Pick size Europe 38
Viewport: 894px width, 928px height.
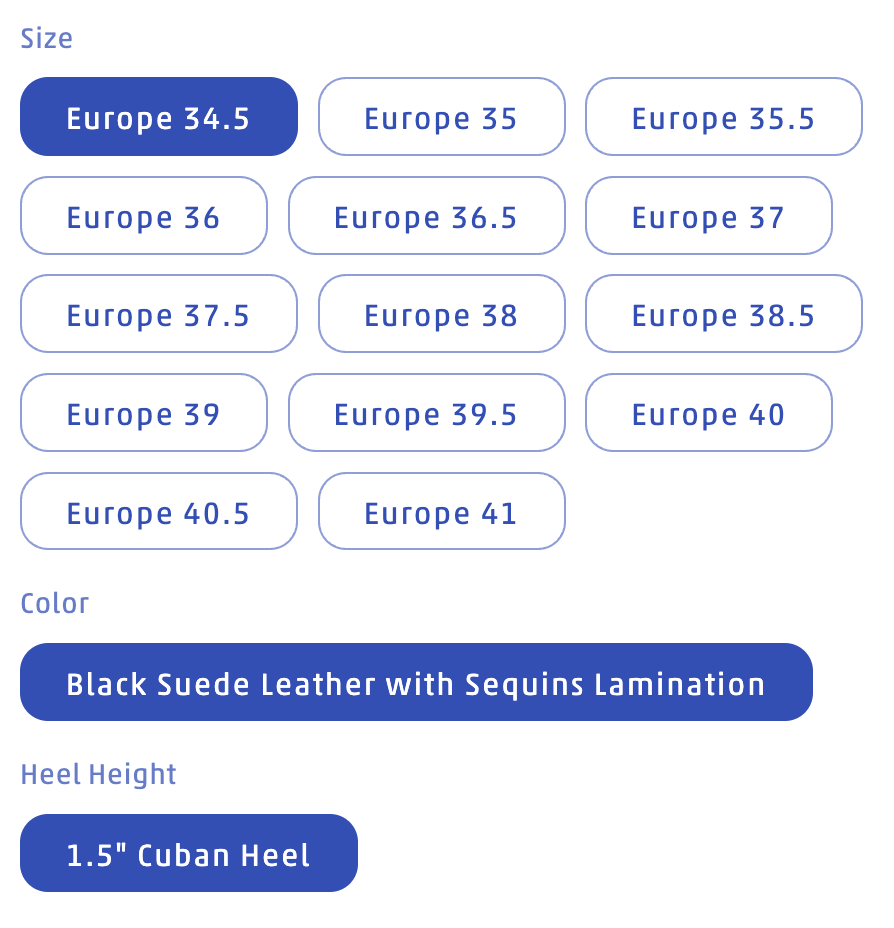(x=441, y=314)
